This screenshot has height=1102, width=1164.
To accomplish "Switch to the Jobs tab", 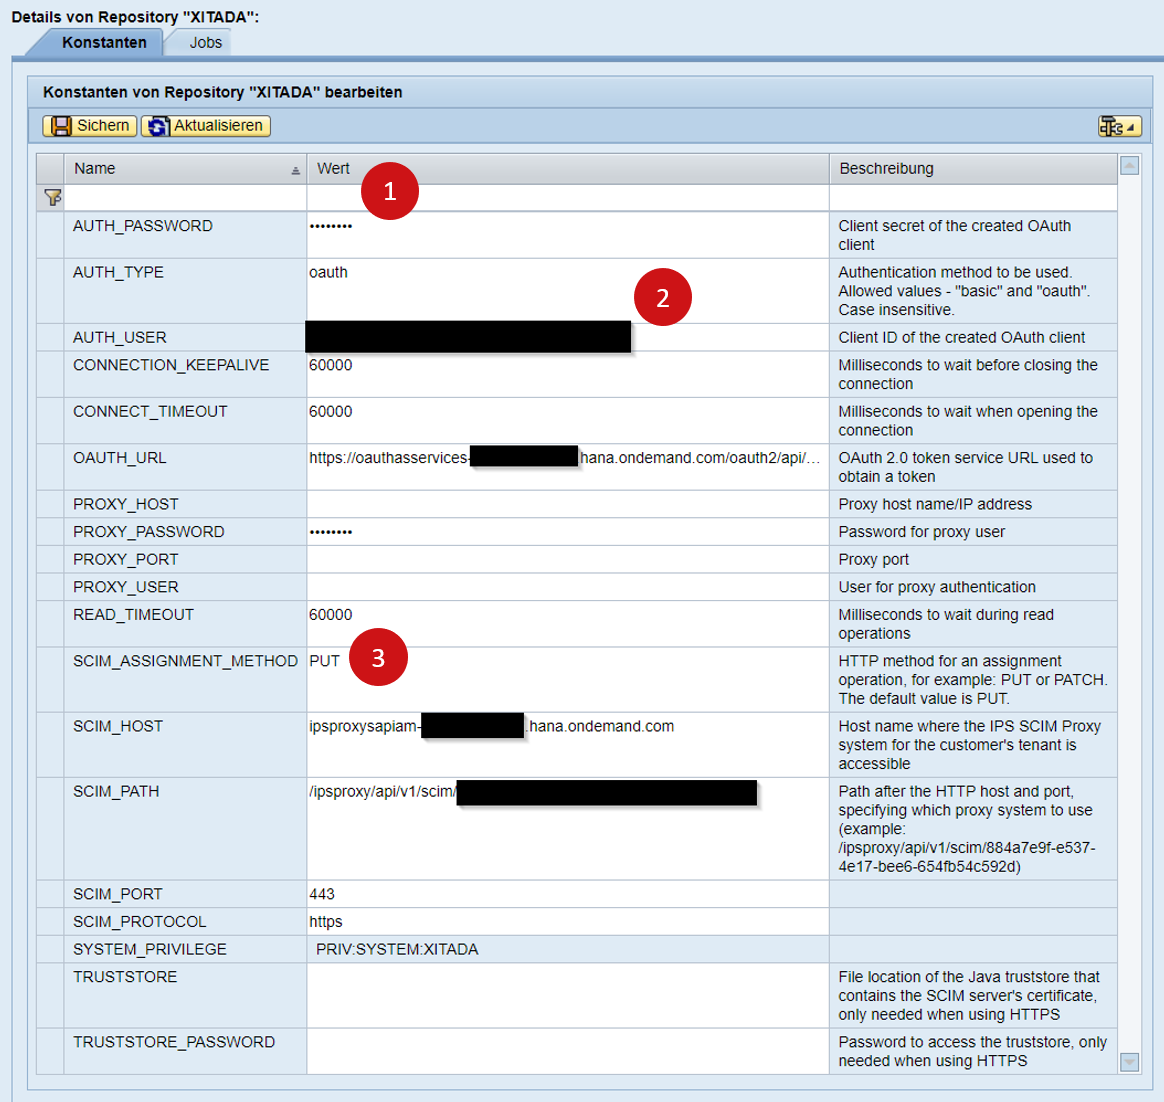I will point(205,42).
